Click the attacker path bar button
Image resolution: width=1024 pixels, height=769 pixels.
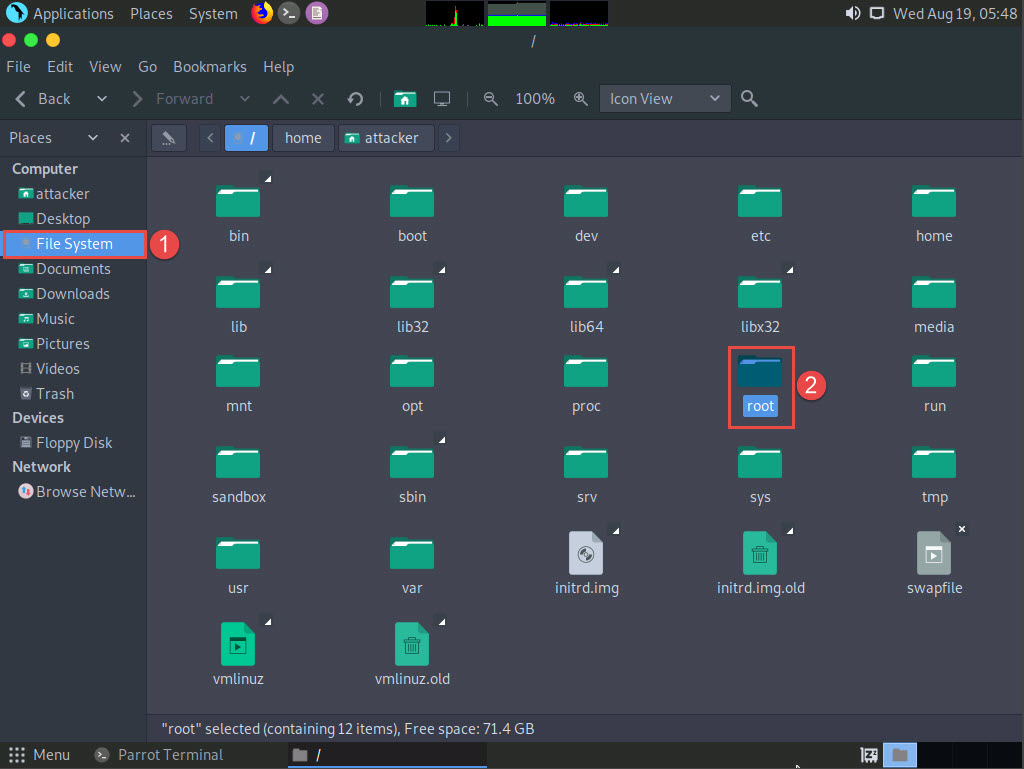[386, 138]
